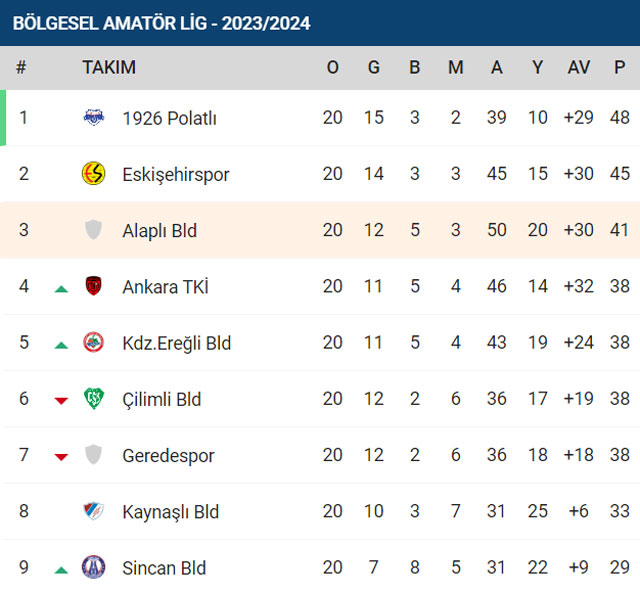
Task: Select the P points column header
Action: (620, 67)
